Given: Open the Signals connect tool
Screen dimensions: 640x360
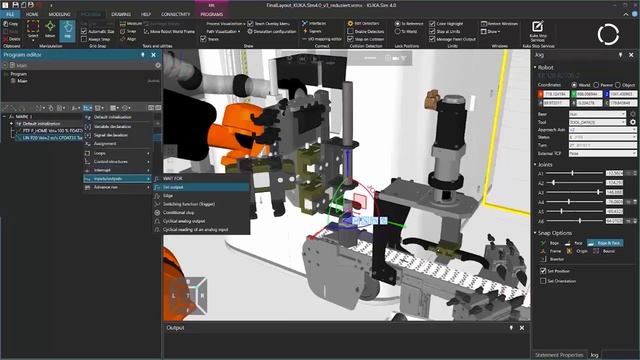Looking at the screenshot, I should point(311,31).
